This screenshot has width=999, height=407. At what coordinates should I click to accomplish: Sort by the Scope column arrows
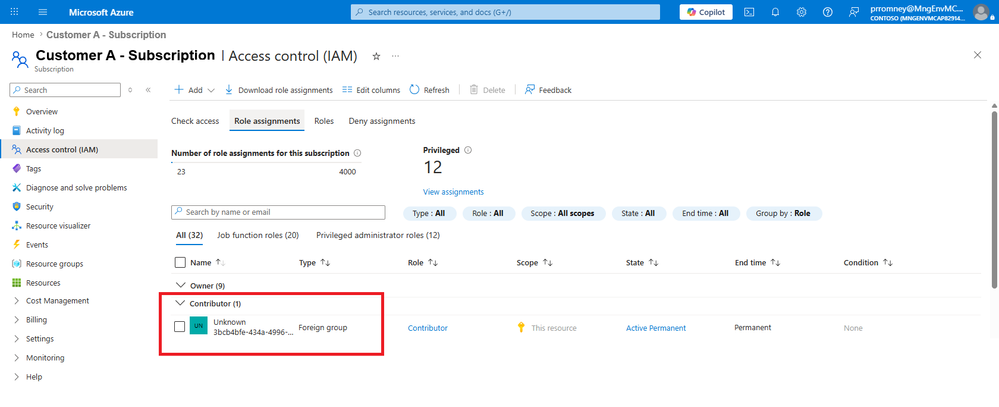point(547,262)
